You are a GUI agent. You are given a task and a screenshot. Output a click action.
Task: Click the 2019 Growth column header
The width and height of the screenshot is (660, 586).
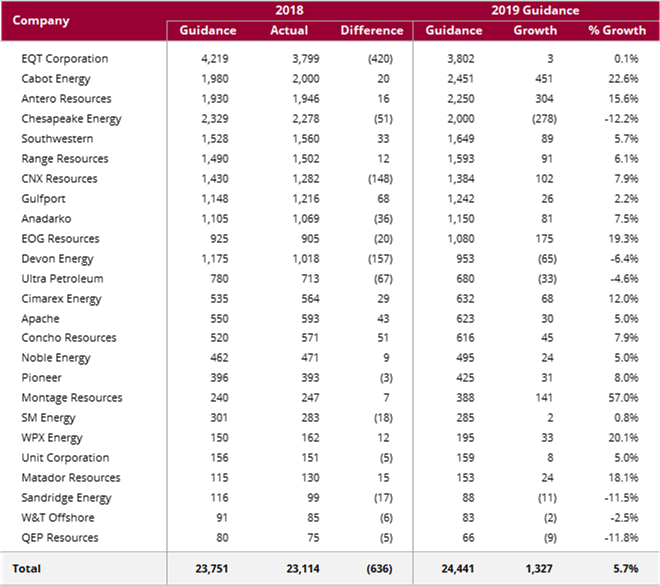click(535, 30)
